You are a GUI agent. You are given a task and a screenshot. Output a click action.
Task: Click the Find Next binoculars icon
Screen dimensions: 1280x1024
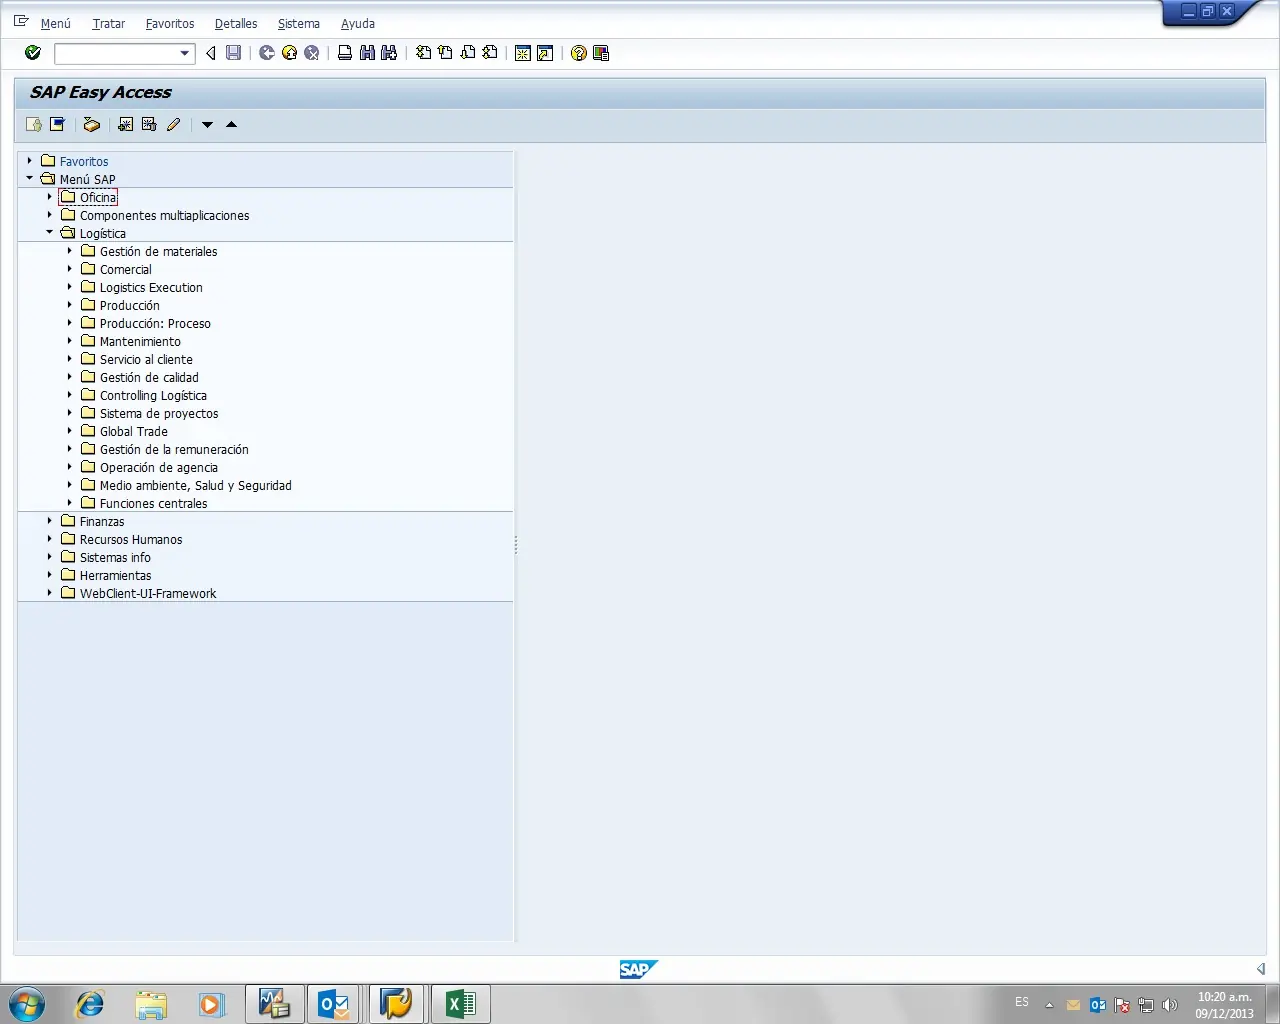point(389,53)
